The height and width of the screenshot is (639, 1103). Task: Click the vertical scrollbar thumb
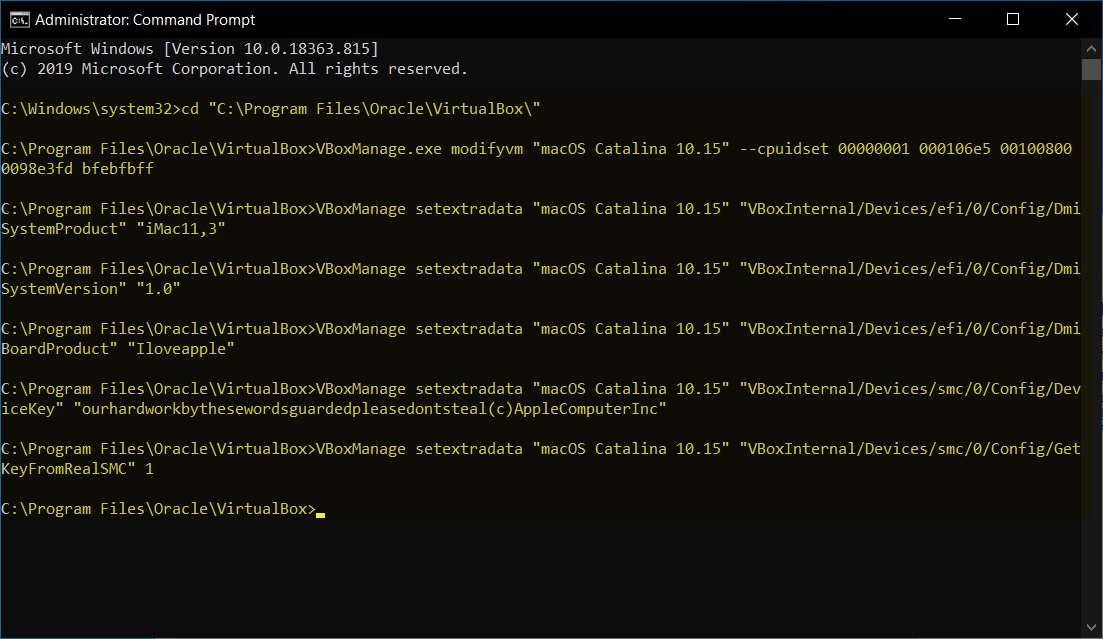(1091, 70)
